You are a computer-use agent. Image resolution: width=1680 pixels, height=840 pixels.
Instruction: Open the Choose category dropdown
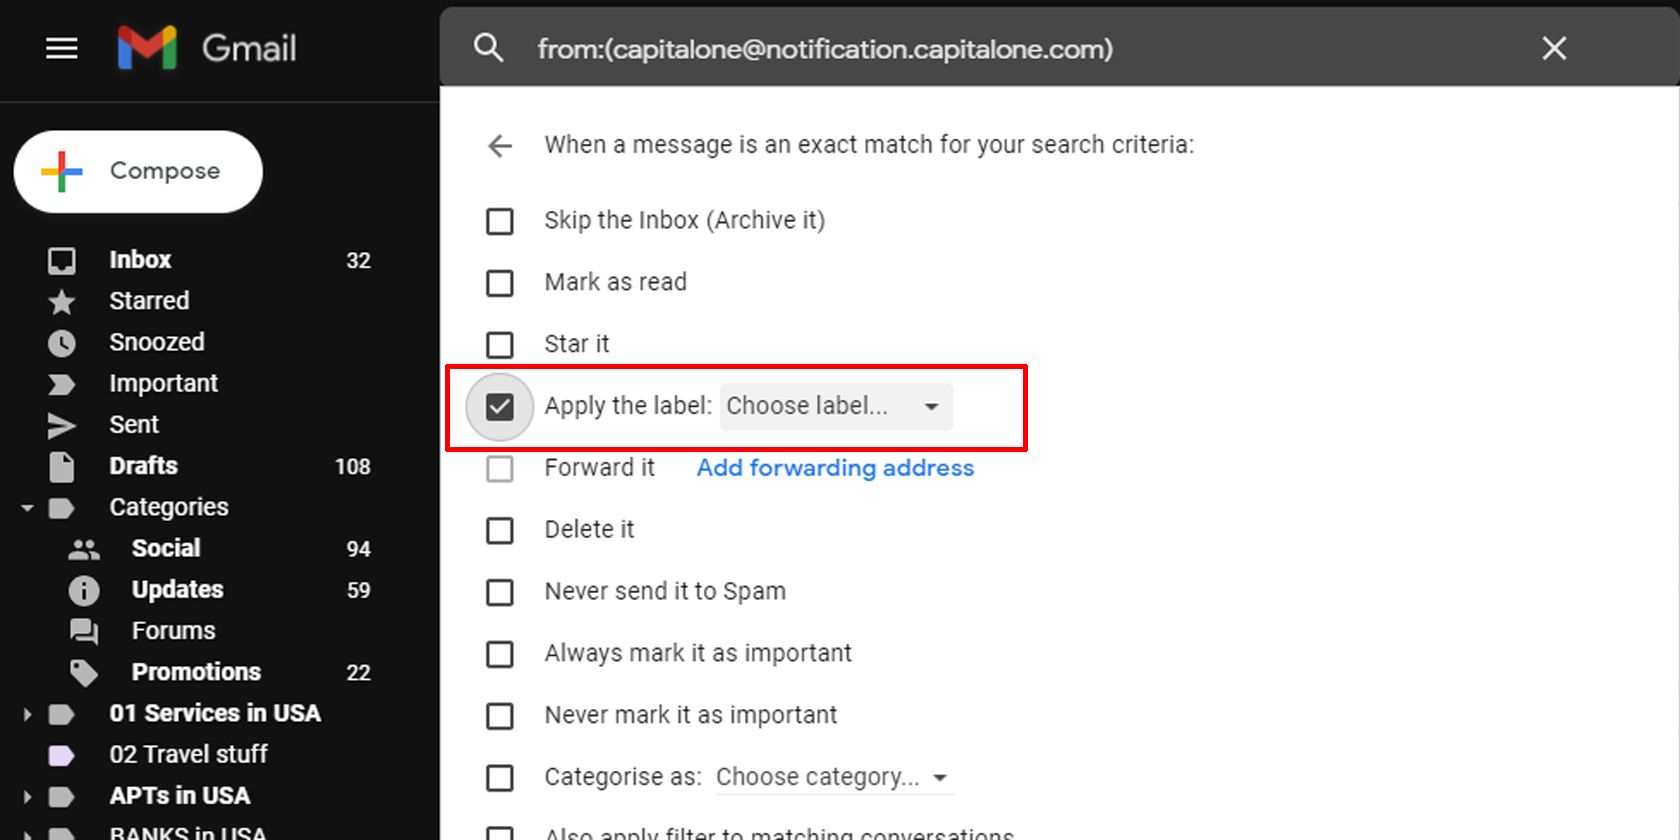tap(833, 777)
